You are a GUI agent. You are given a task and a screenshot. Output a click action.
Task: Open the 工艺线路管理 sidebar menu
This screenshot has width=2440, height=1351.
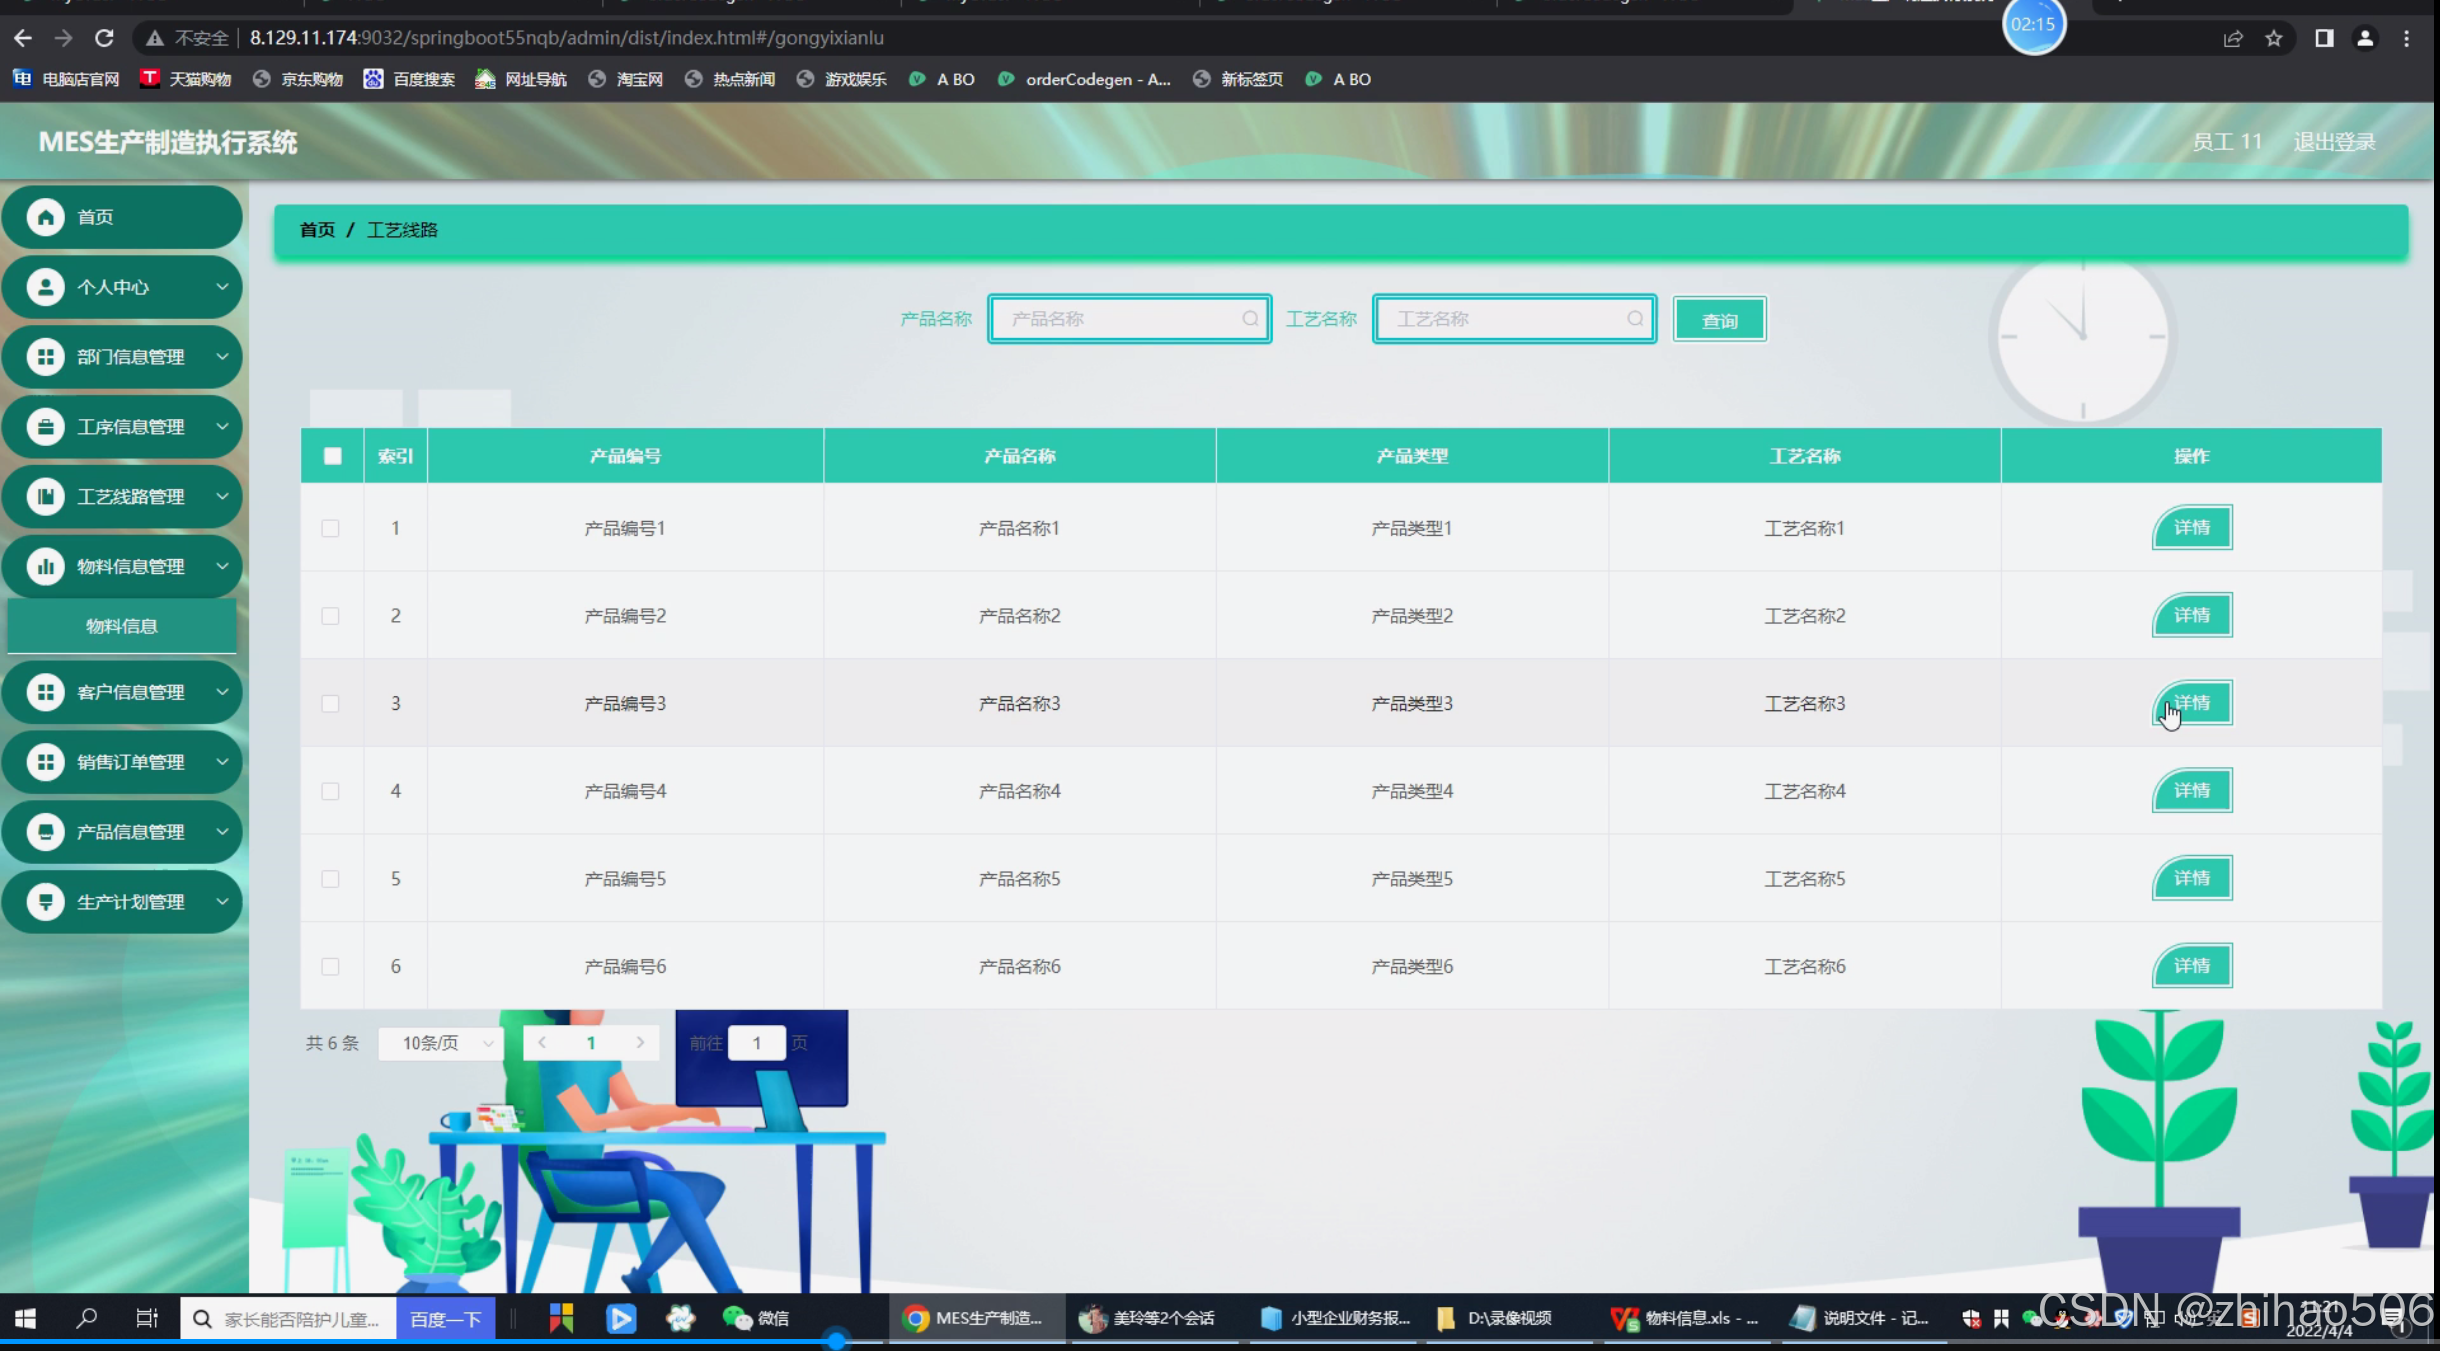(x=130, y=497)
